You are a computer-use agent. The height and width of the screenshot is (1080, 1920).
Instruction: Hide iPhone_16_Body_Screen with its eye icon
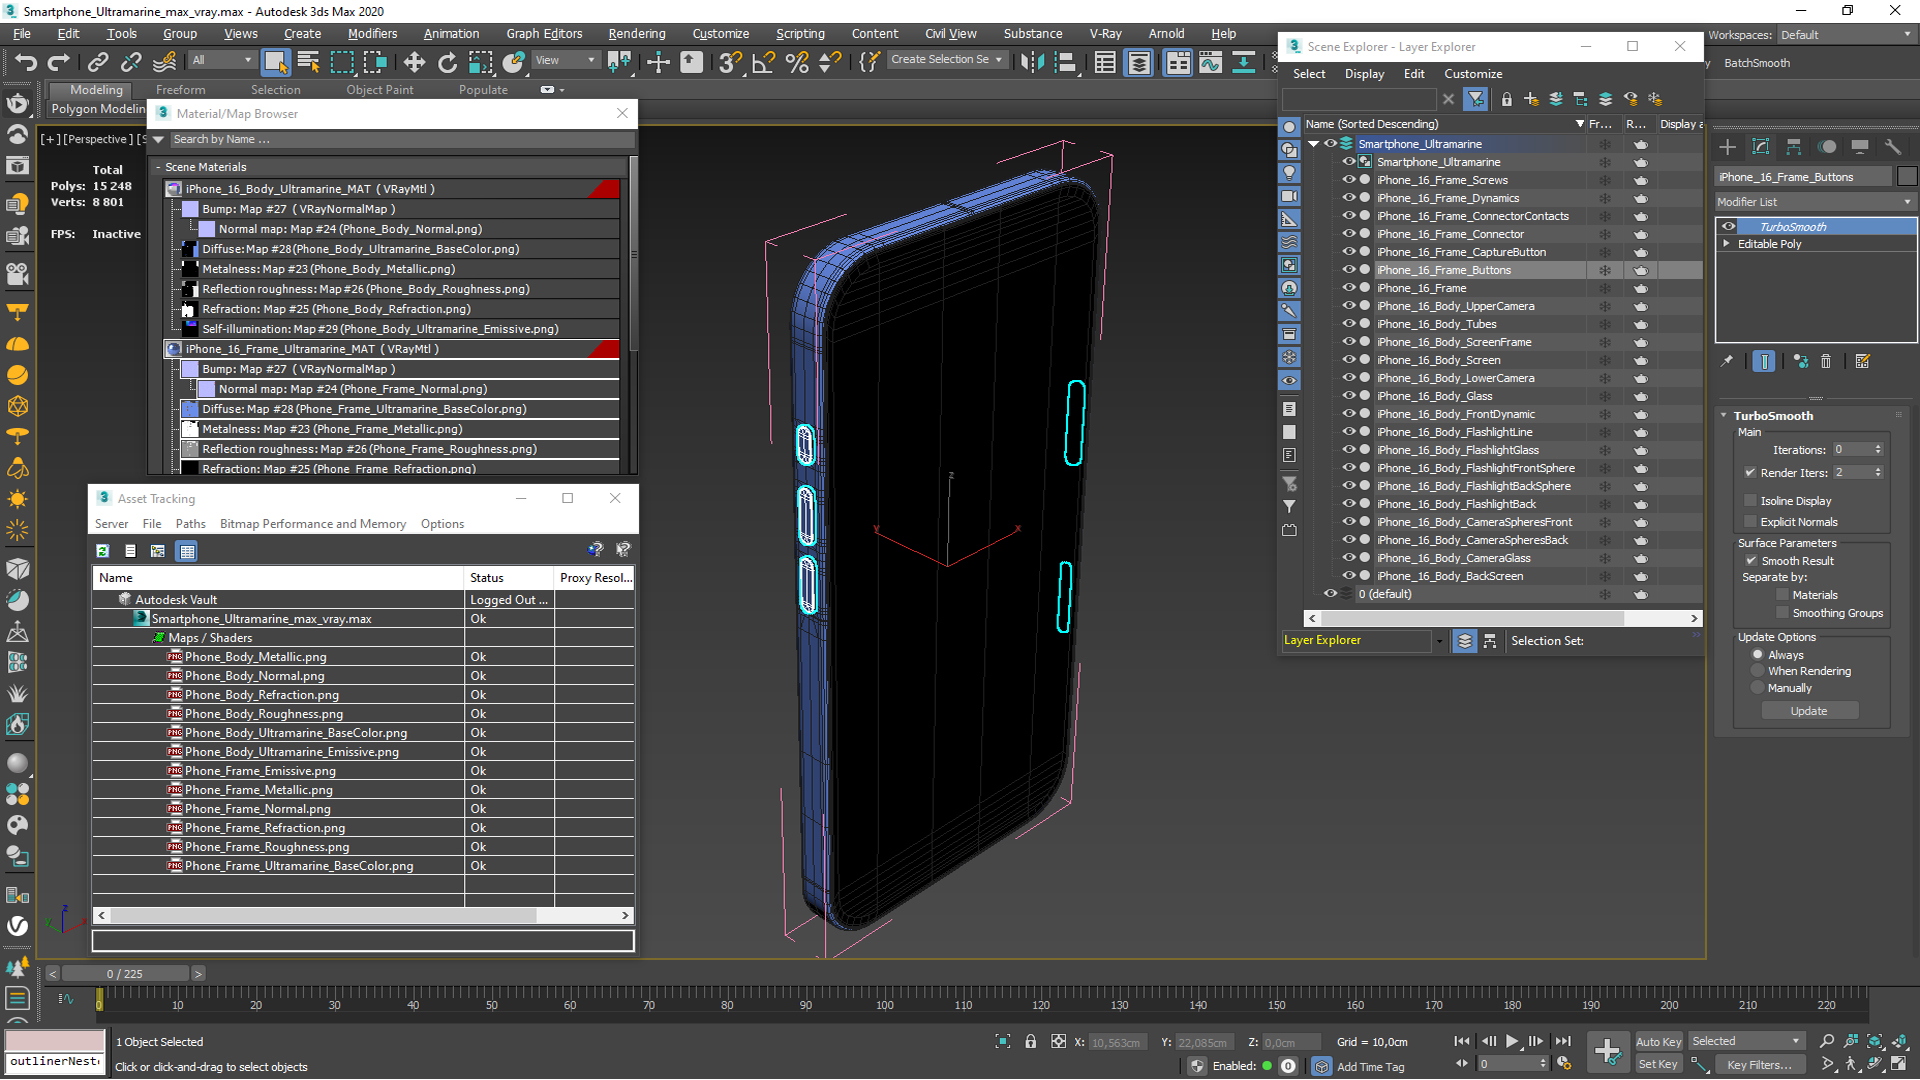(1348, 360)
